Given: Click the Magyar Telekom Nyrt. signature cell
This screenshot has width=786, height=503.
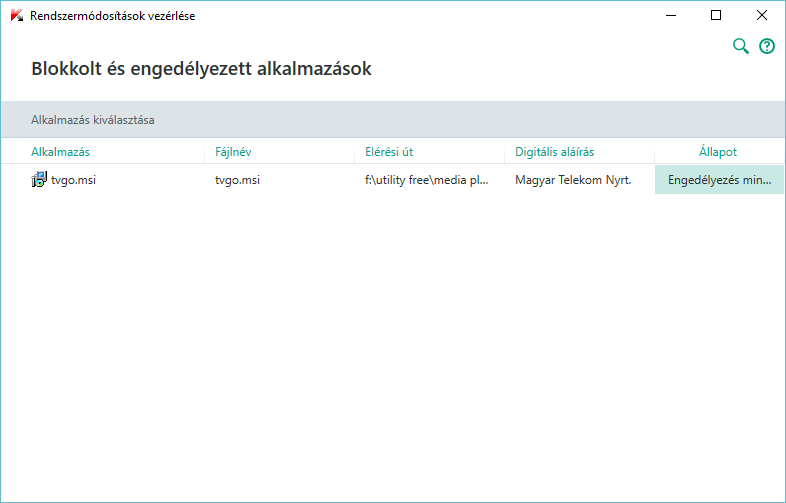Looking at the screenshot, I should [x=573, y=180].
